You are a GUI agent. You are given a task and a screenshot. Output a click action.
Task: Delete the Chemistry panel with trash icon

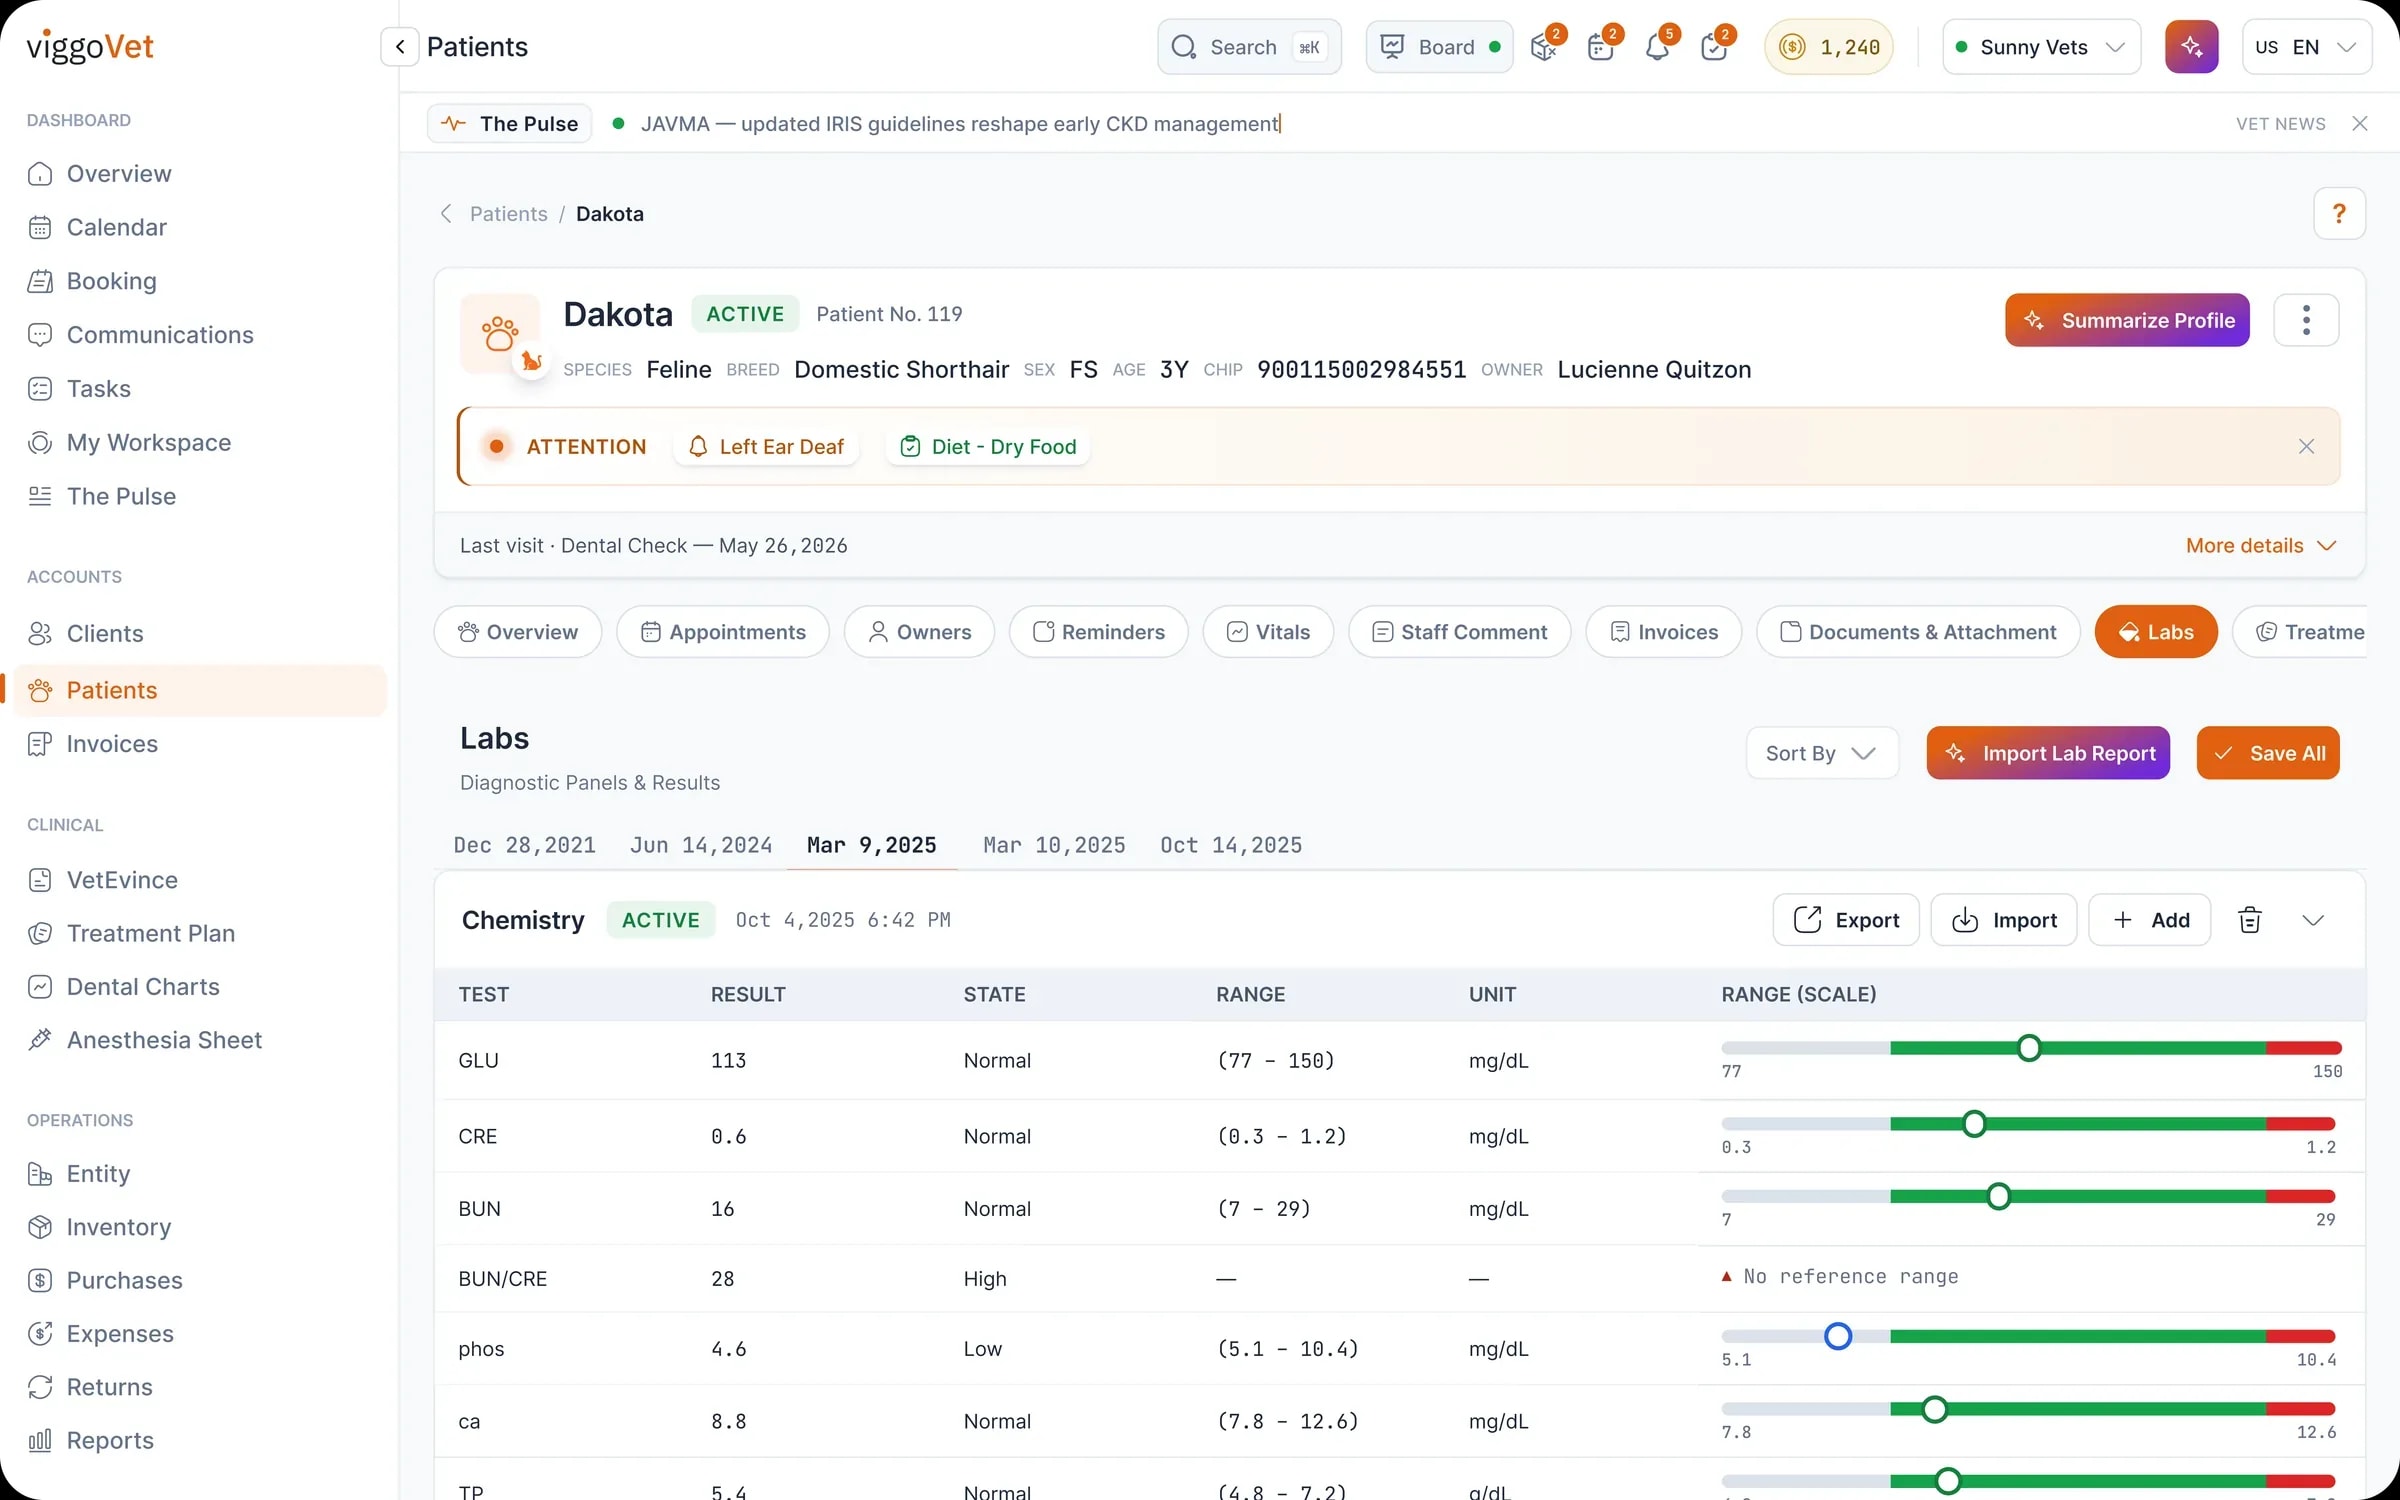point(2249,920)
